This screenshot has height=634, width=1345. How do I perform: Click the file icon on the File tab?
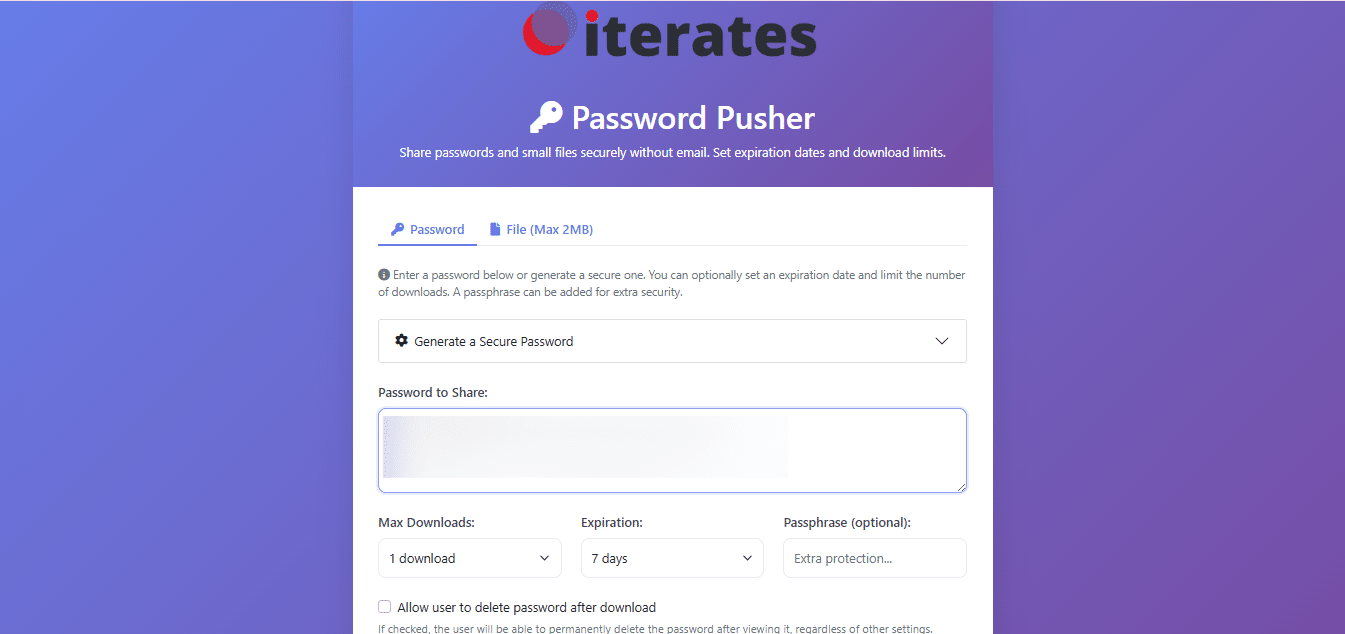coord(495,229)
